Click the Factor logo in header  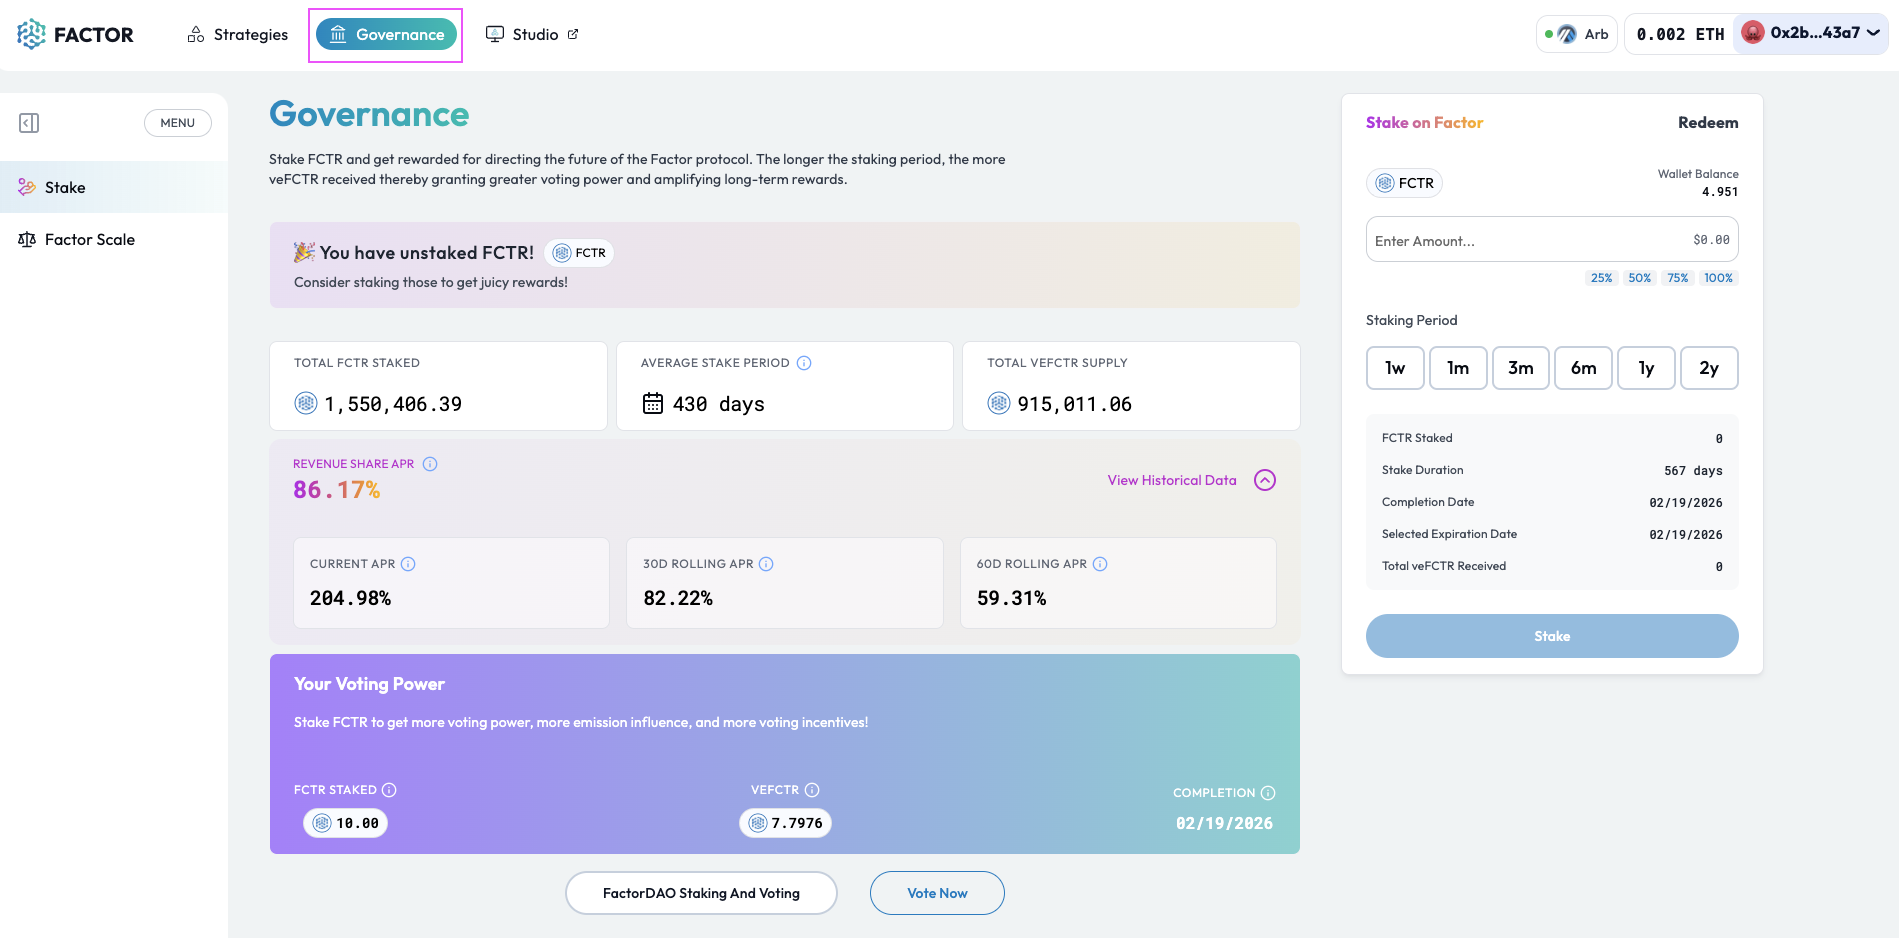click(x=75, y=35)
